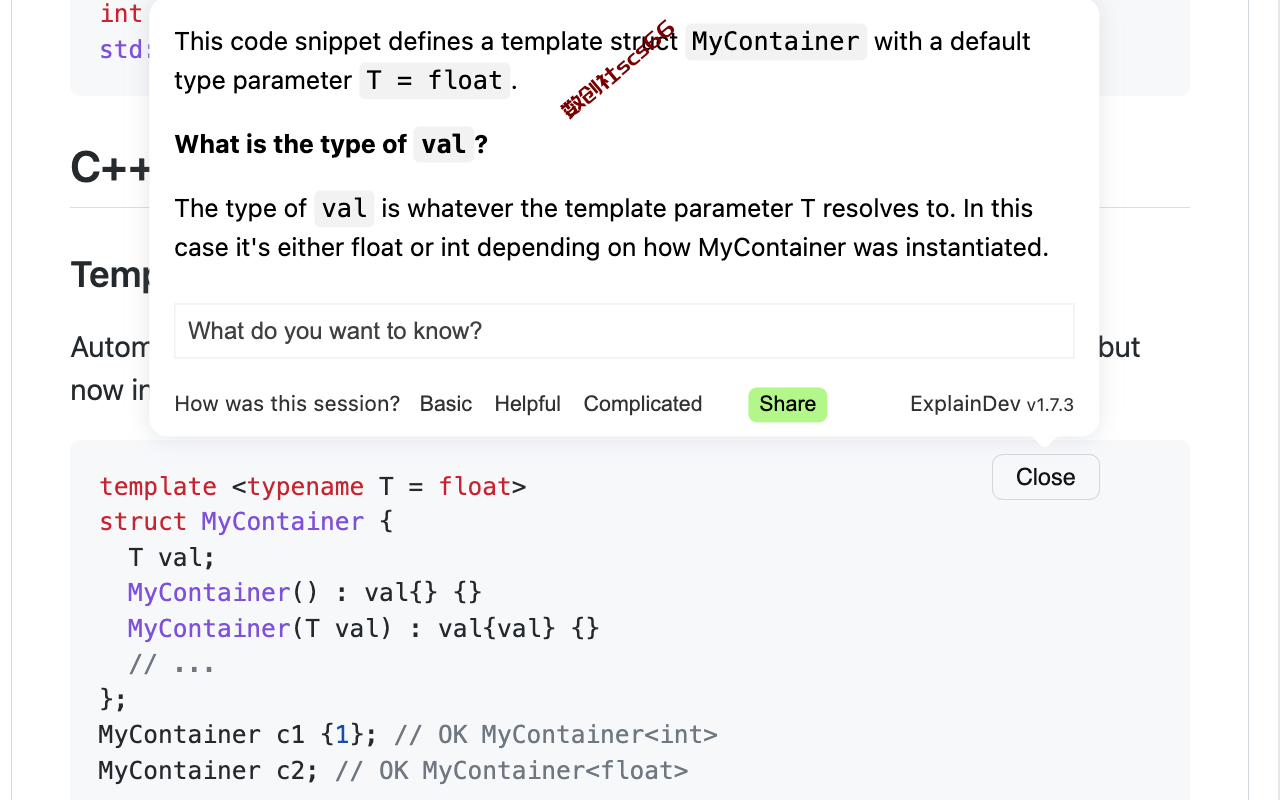Click the '// OK MyContainer<float>' comment
This screenshot has width=1280, height=800.
click(512, 771)
